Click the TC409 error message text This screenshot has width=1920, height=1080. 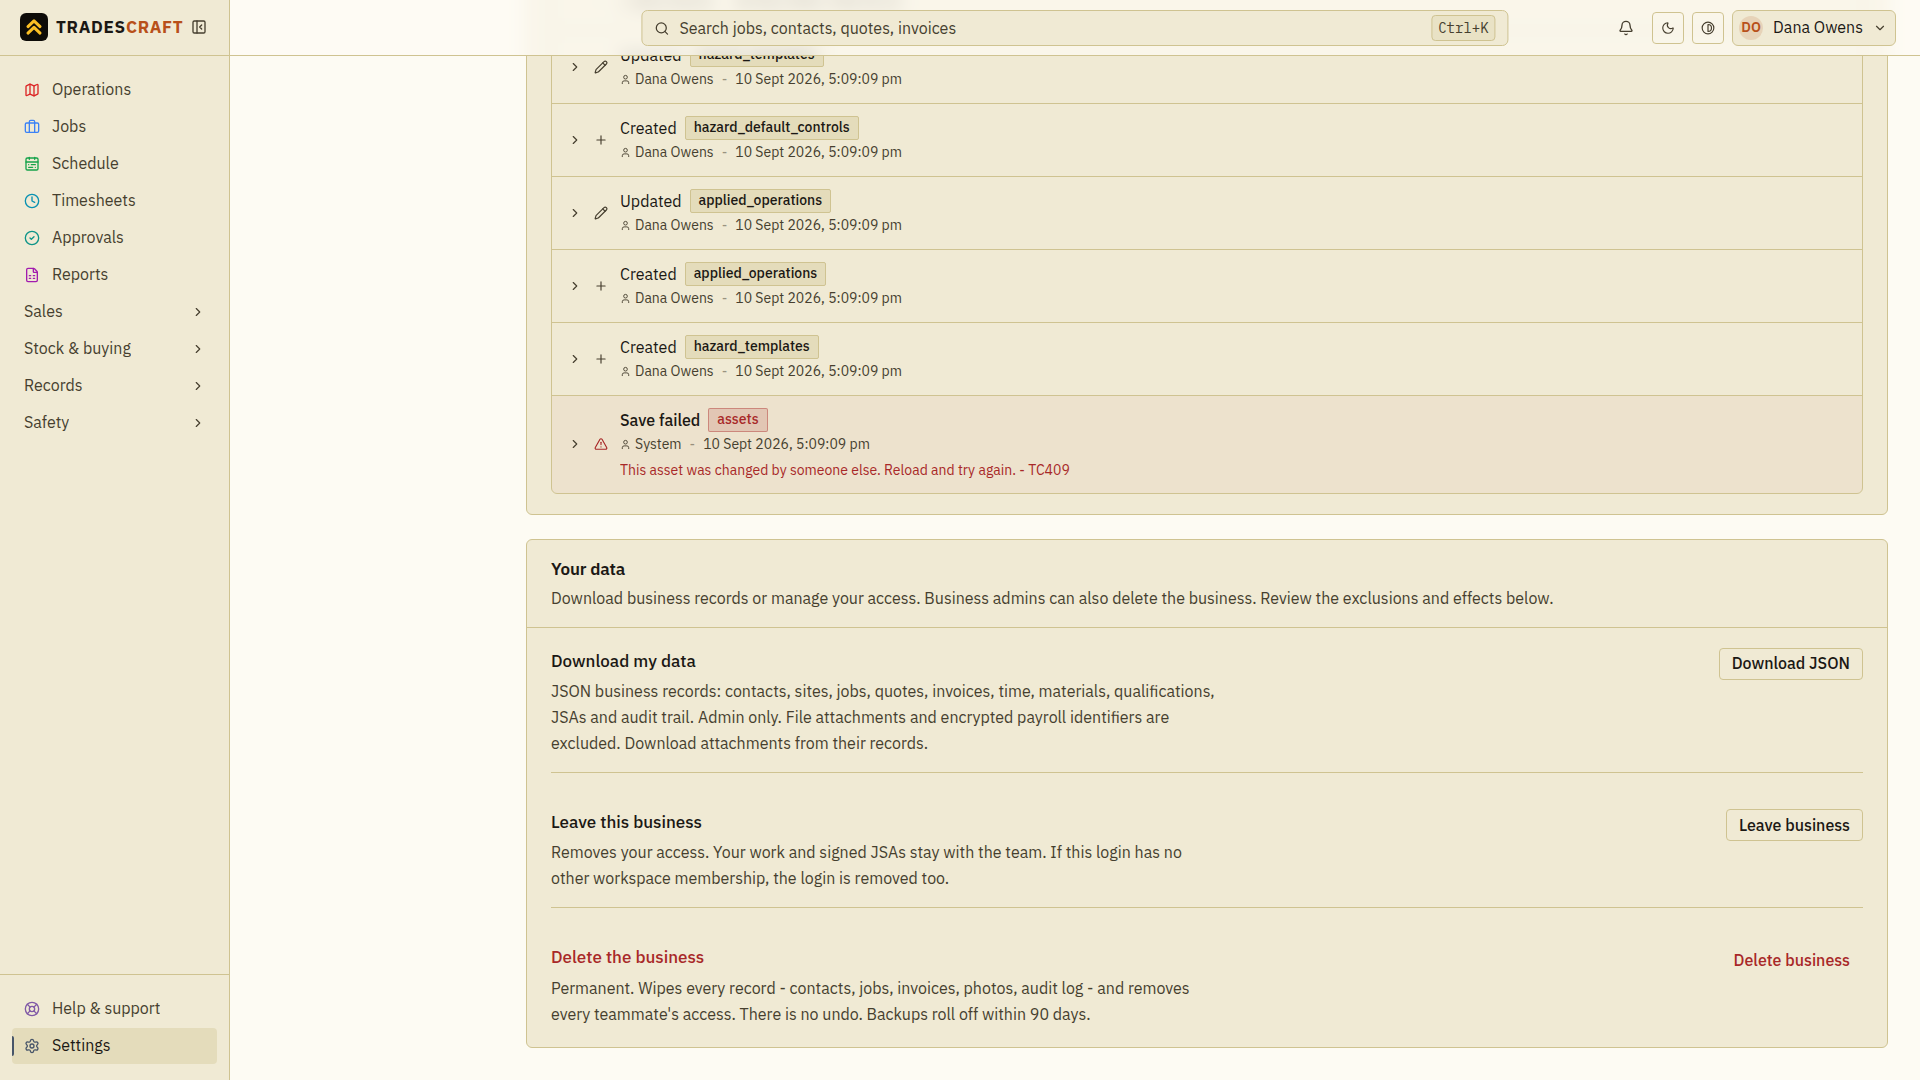(844, 470)
